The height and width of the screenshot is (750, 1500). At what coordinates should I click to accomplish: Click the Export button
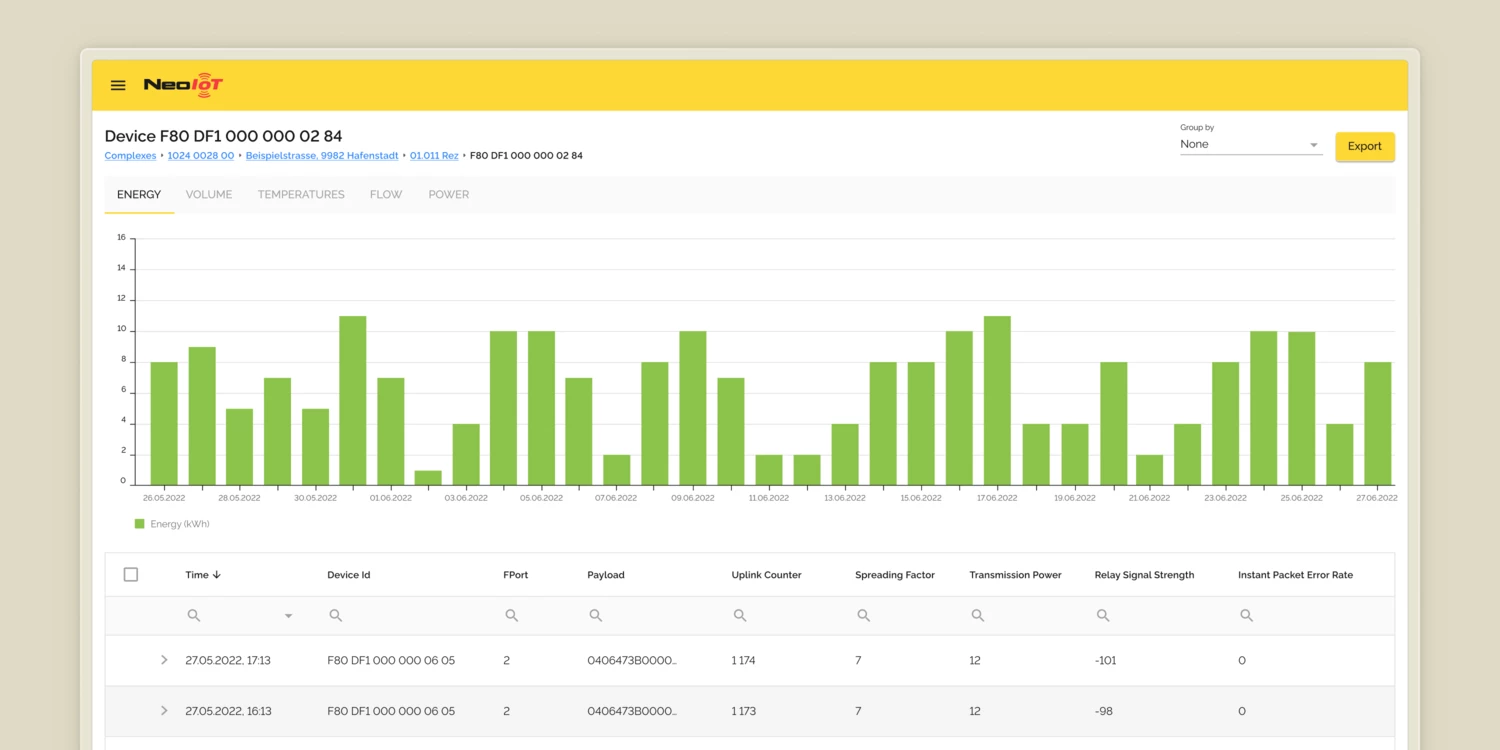tap(1364, 146)
